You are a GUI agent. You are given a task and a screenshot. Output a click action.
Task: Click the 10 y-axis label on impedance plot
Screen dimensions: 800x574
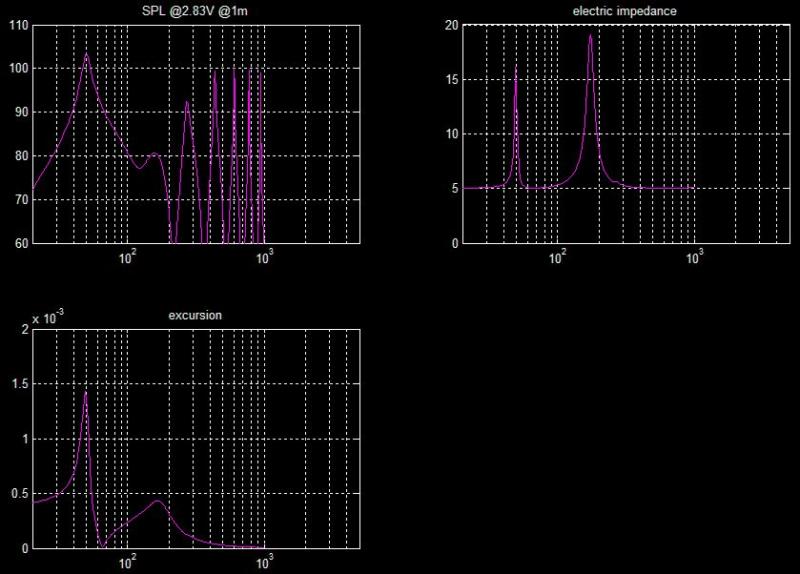452,134
